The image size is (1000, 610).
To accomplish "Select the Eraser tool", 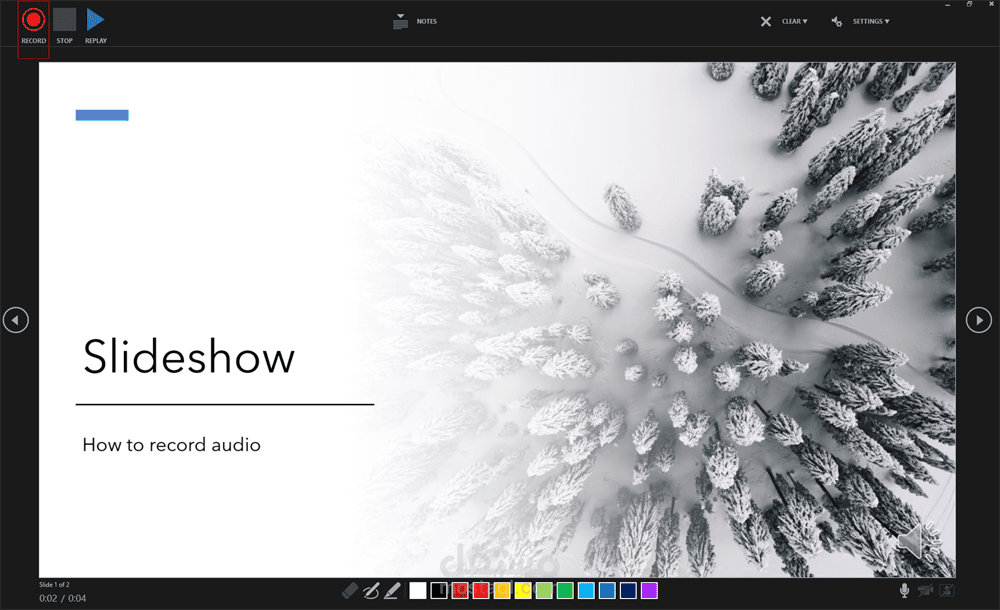I will (349, 591).
